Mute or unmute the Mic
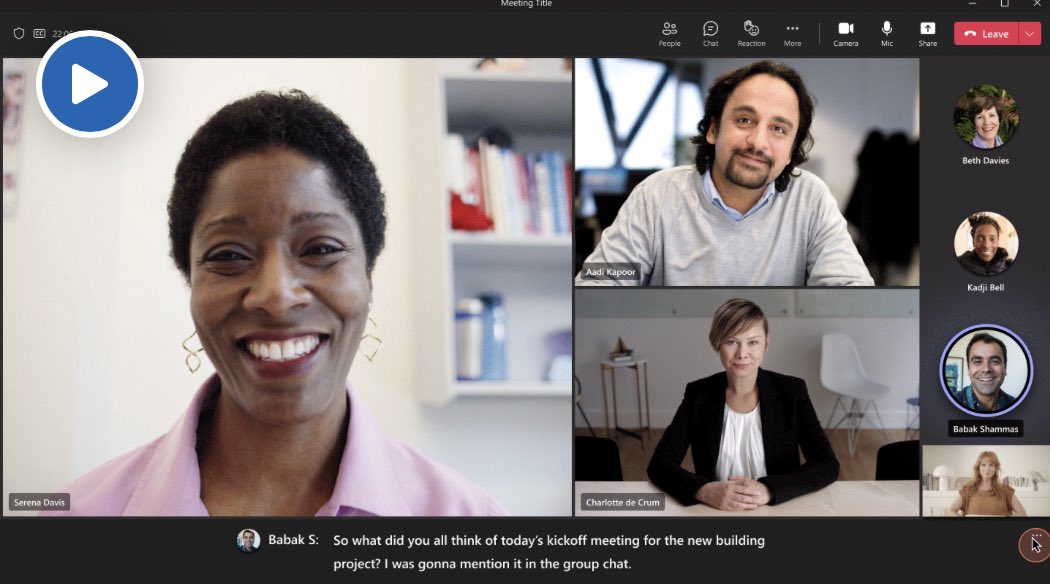Screen dimensions: 1050x584 [887, 34]
